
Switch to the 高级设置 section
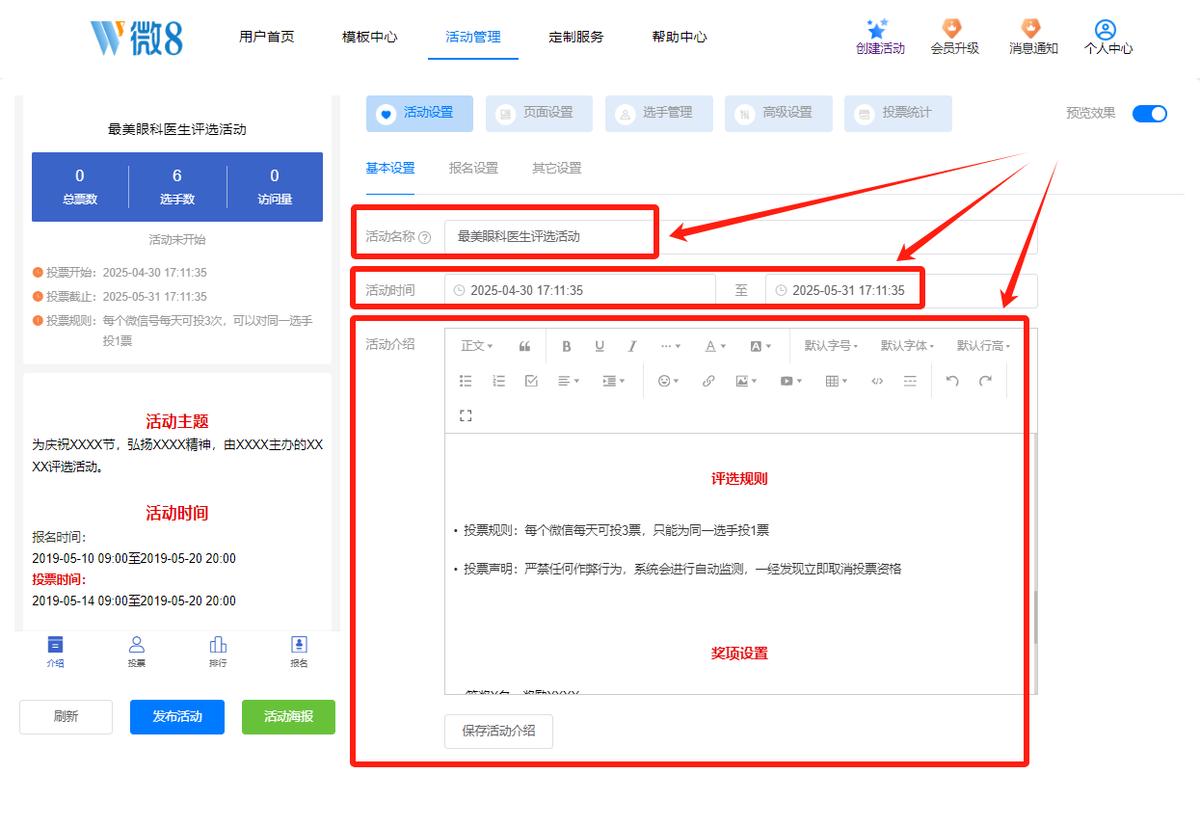[x=778, y=113]
